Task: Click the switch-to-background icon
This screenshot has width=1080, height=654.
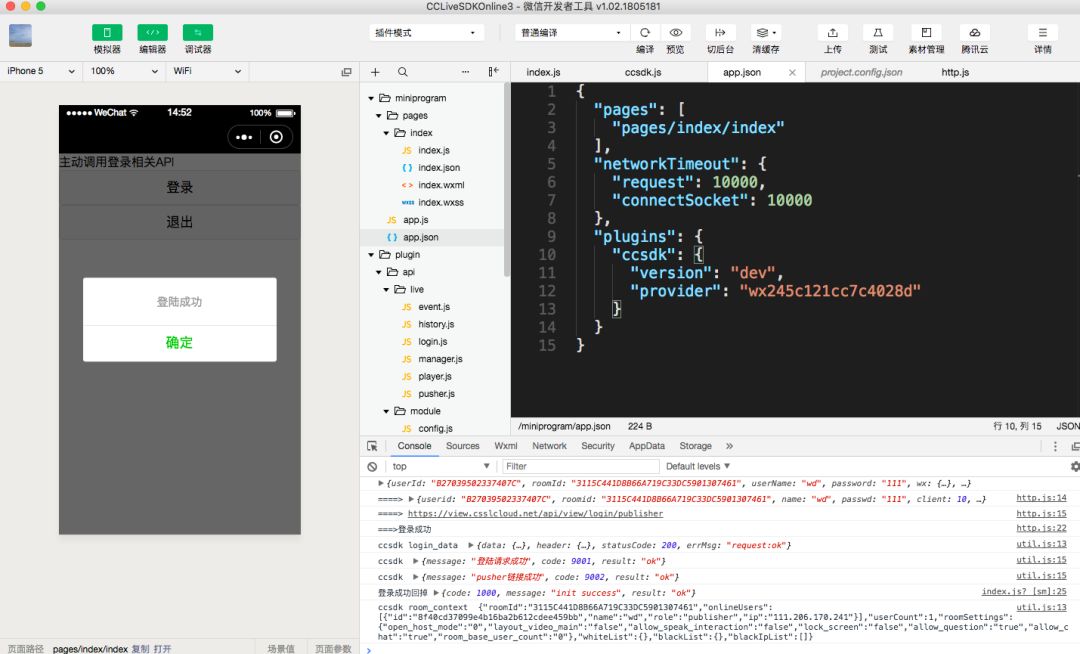Action: [720, 32]
